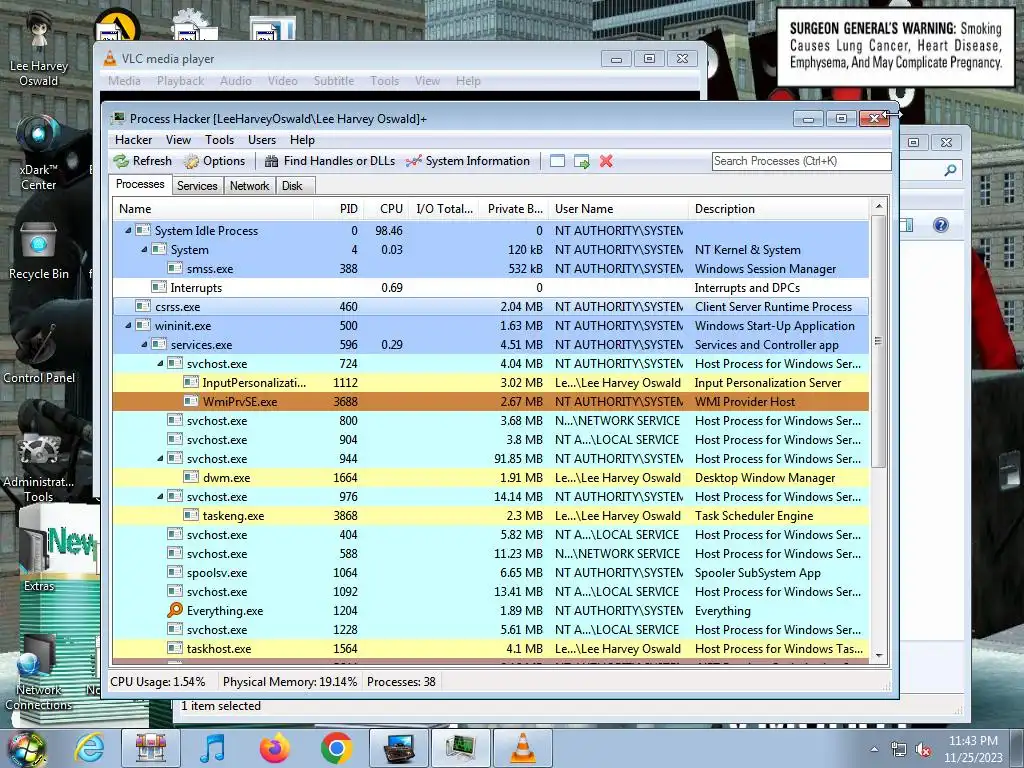Click the Physical Memory status bar entry
The height and width of the screenshot is (768, 1024).
(289, 681)
